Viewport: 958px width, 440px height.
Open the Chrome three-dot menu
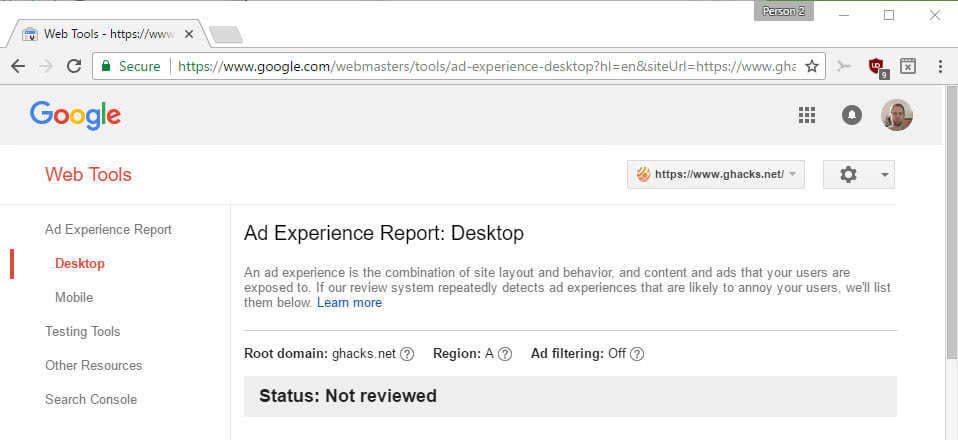pos(940,66)
